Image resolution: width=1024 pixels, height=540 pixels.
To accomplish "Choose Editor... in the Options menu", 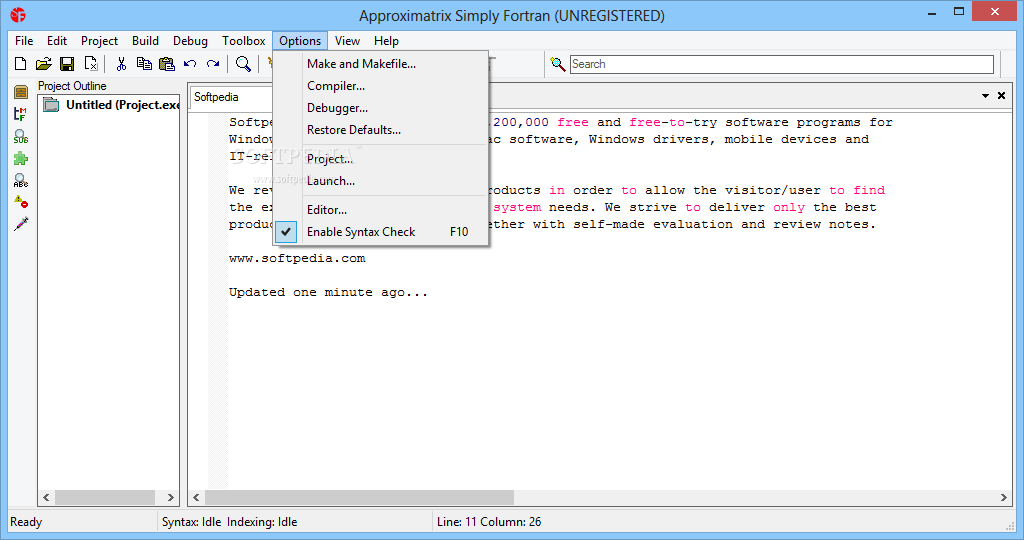I will coord(381,210).
